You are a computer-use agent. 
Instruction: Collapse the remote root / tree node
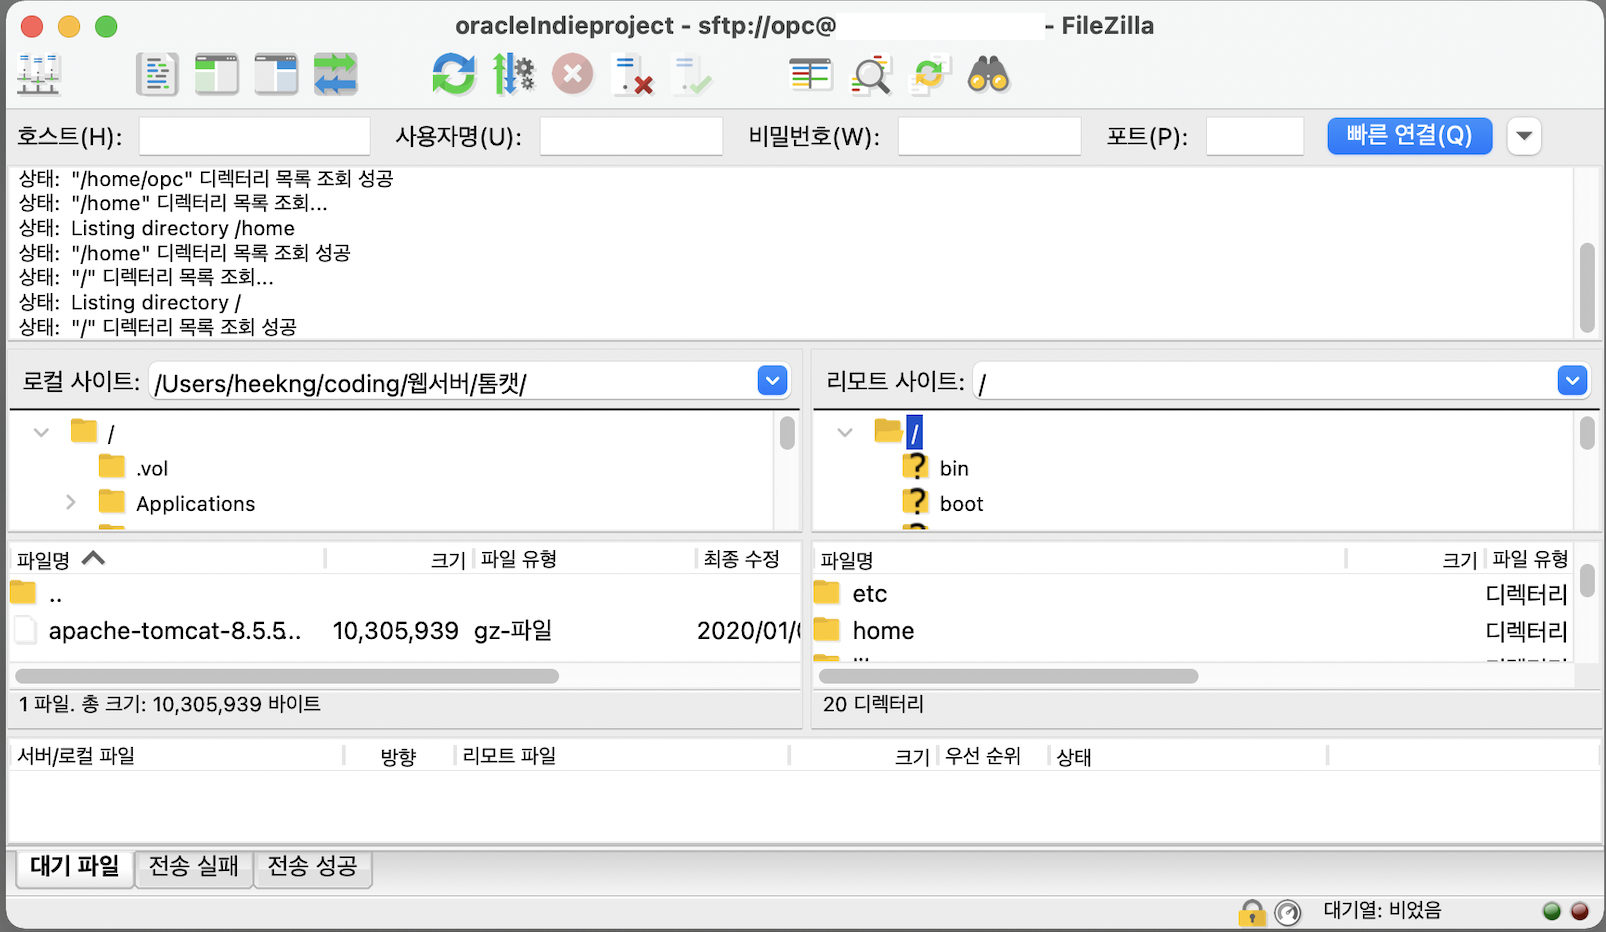tap(845, 433)
